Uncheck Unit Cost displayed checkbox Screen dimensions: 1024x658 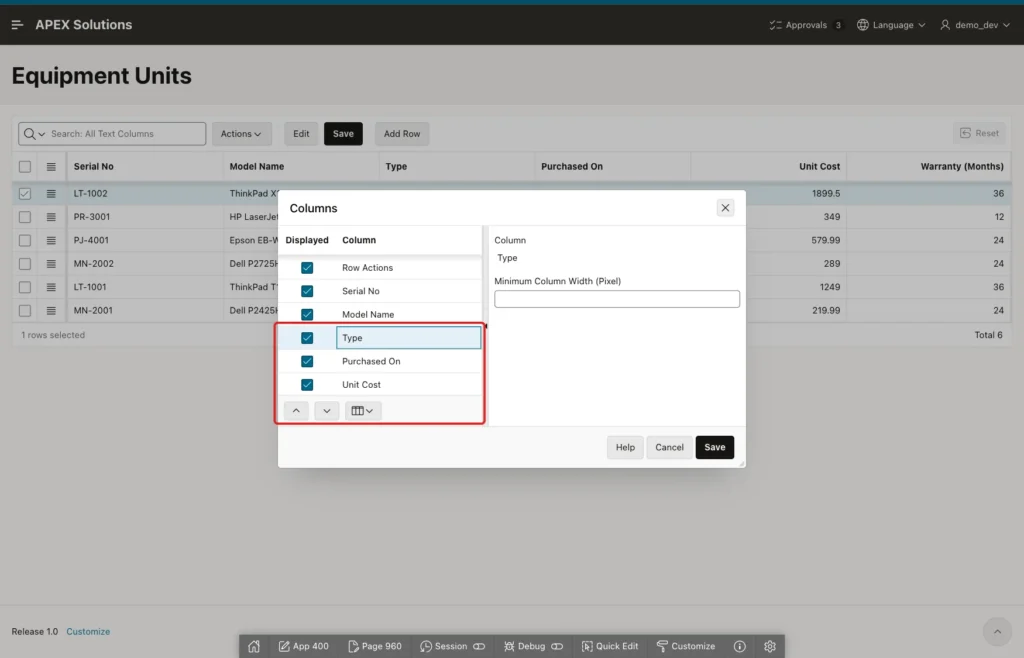pos(307,385)
